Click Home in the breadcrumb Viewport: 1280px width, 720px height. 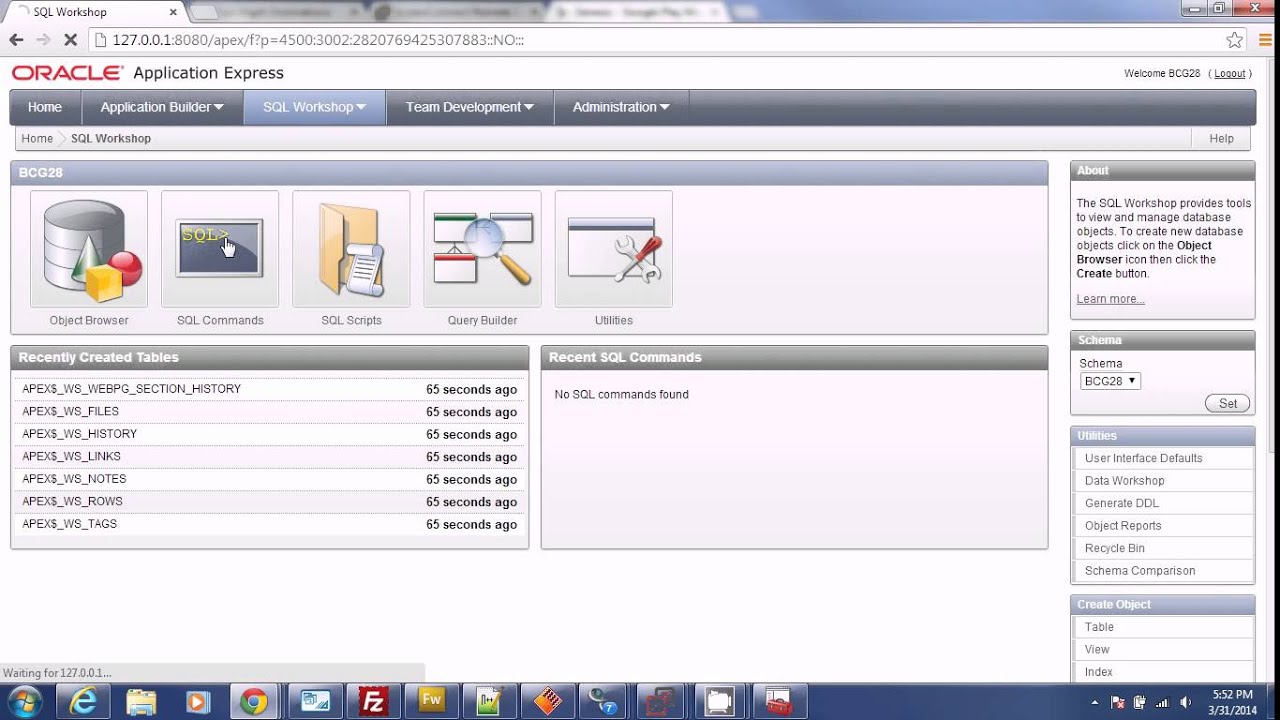click(x=37, y=138)
